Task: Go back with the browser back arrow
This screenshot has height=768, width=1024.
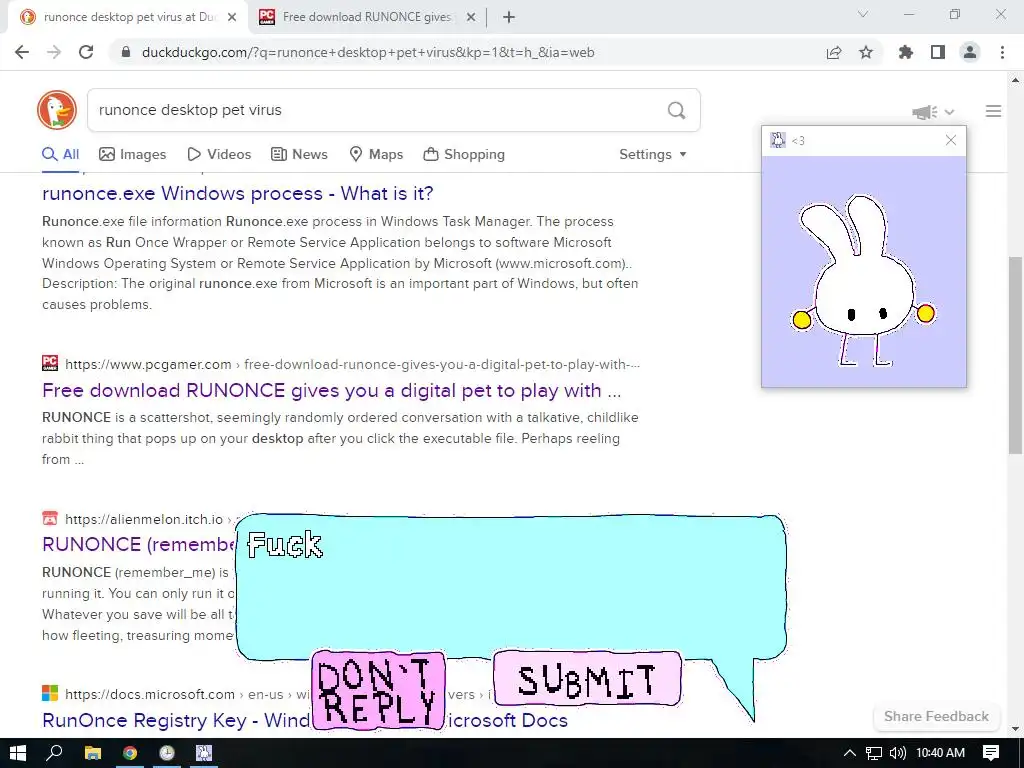Action: tap(22, 52)
